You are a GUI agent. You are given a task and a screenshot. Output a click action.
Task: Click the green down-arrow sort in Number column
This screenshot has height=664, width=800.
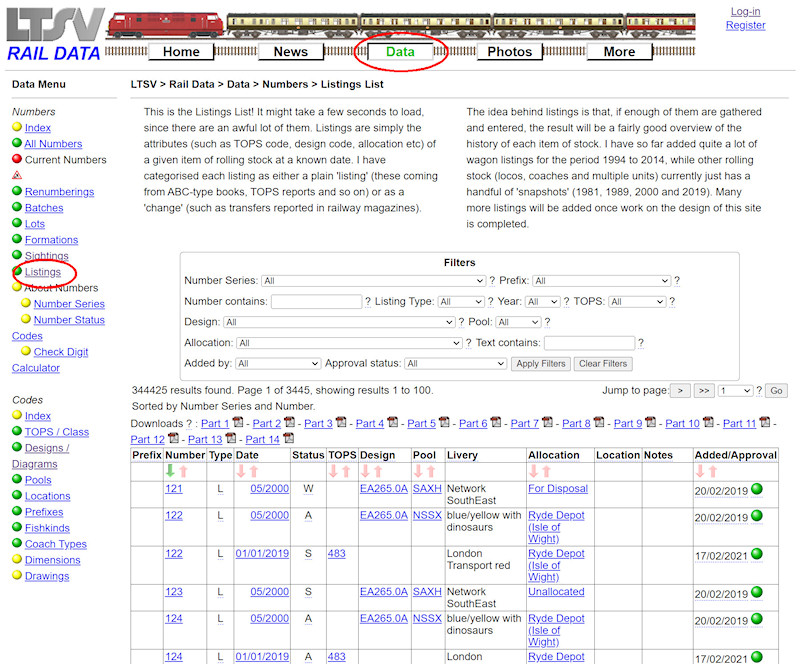pyautogui.click(x=170, y=471)
